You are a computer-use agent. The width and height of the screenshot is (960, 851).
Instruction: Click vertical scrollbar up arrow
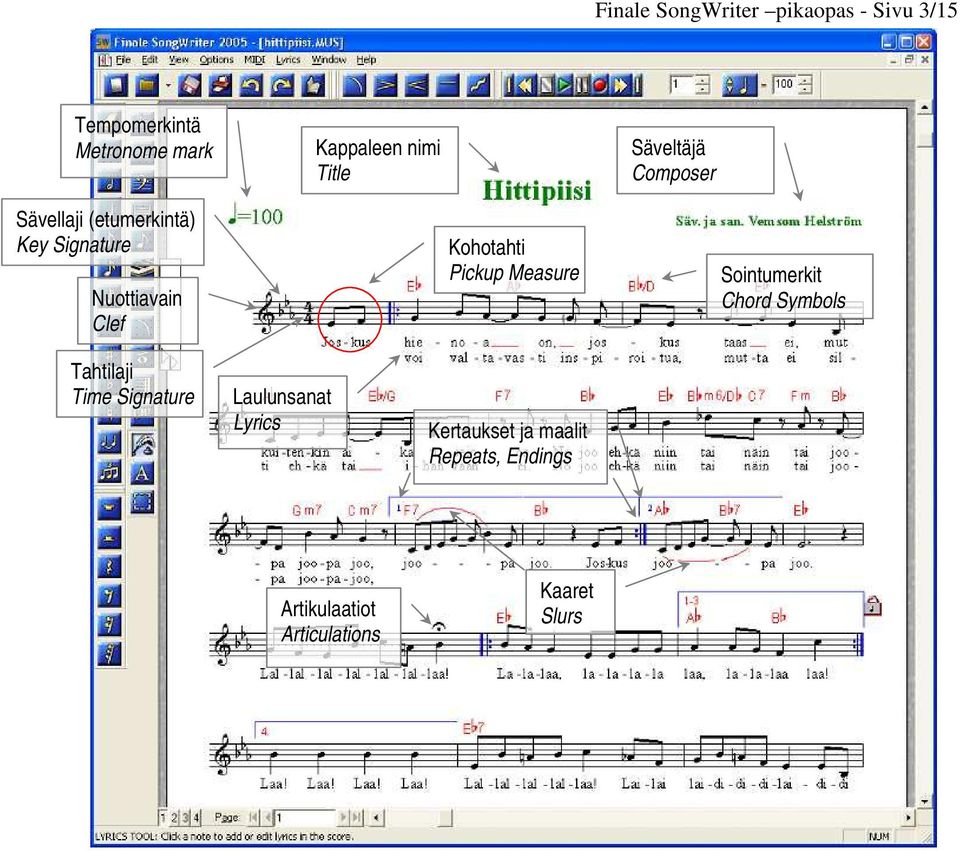click(x=924, y=108)
